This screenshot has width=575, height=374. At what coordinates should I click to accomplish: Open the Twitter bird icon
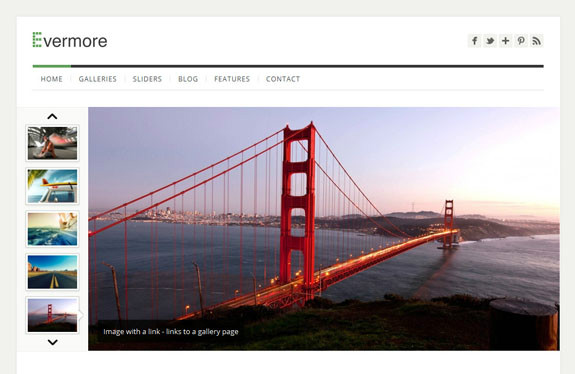[490, 41]
